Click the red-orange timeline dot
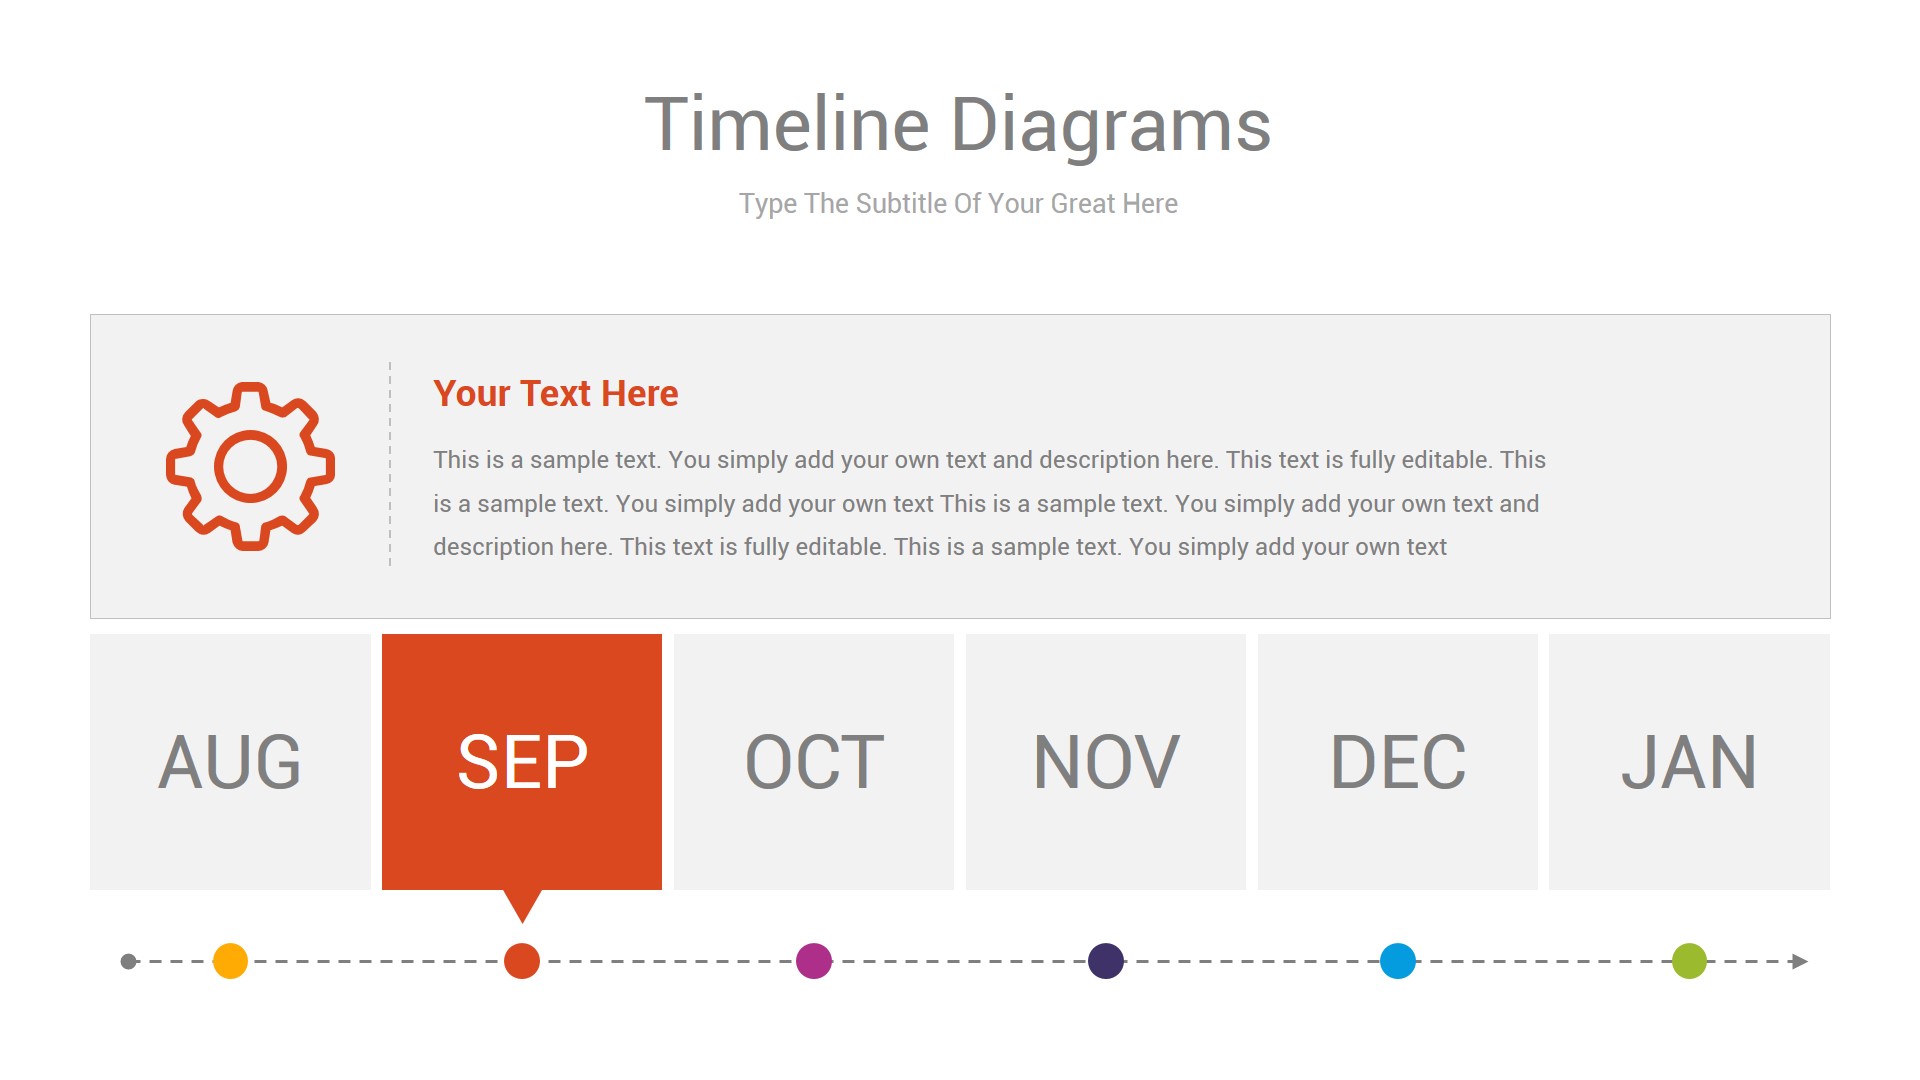Viewport: 1920px width, 1080px height. [x=522, y=961]
